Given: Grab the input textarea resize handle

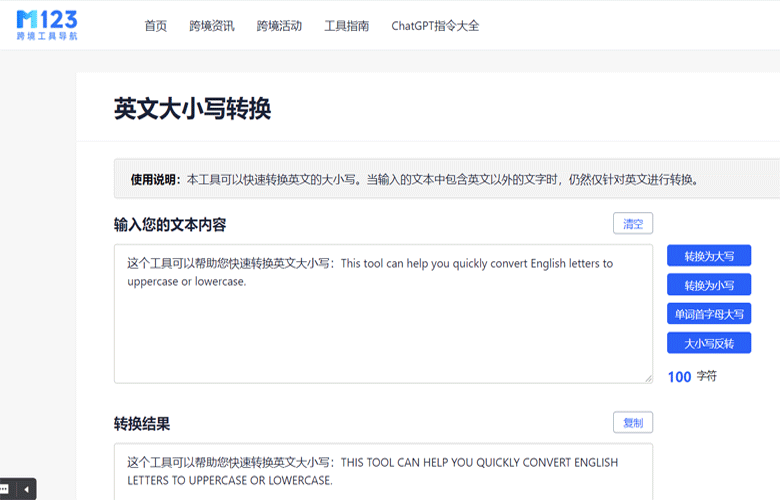Looking at the screenshot, I should (648, 379).
